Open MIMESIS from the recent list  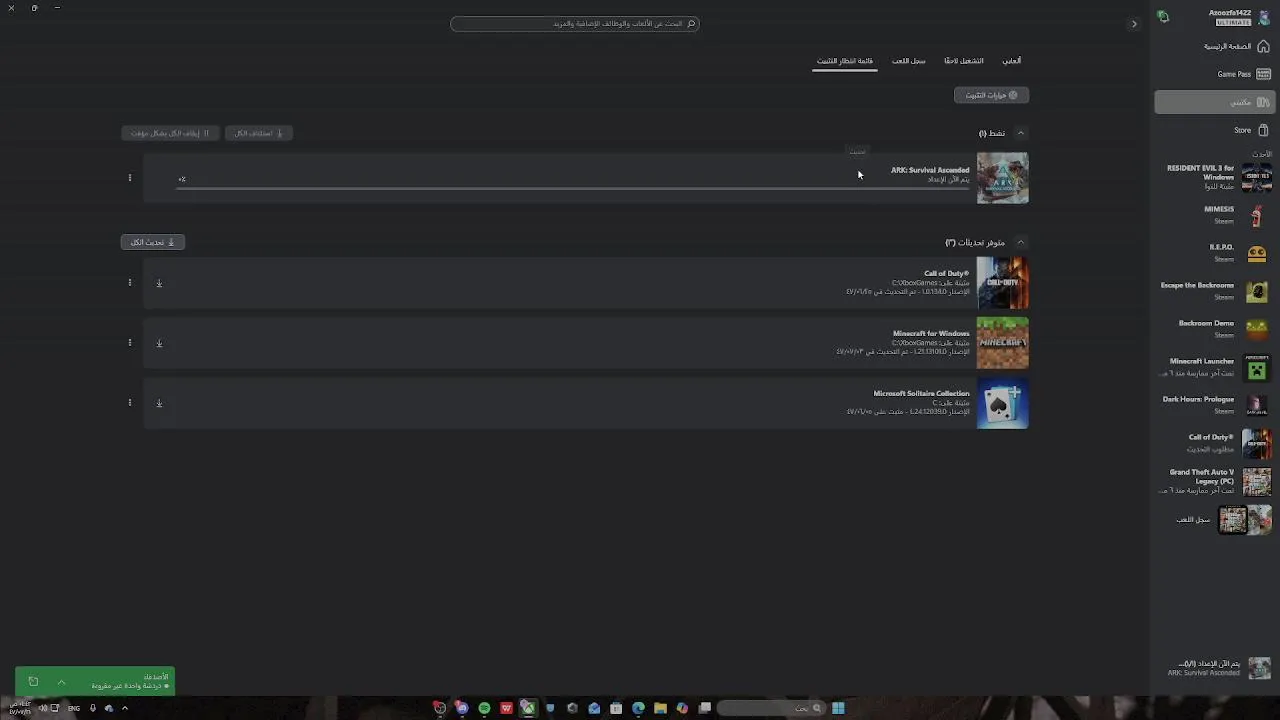tap(1215, 215)
